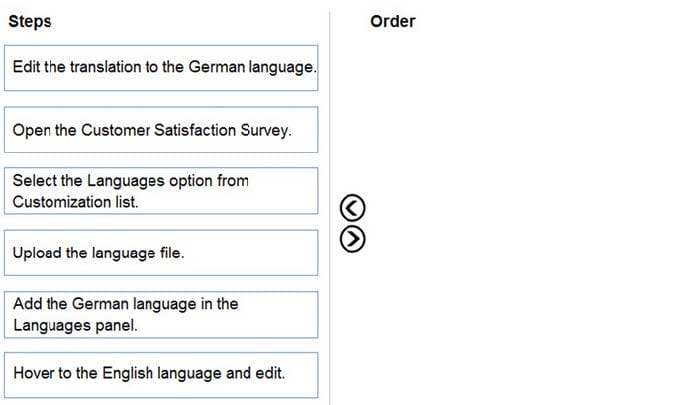The height and width of the screenshot is (405, 693).
Task: Select the Edit the translation step box
Action: click(161, 68)
